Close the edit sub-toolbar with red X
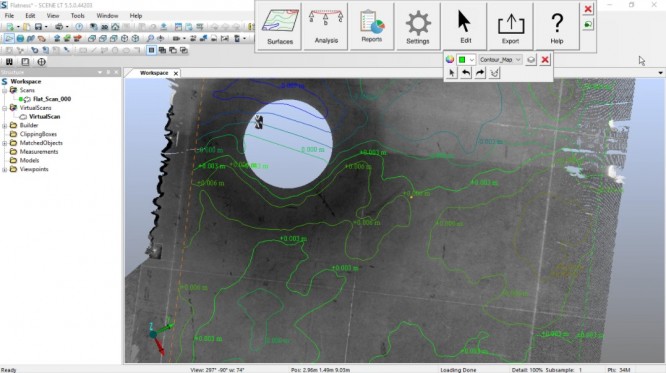The height and width of the screenshot is (373, 666). (x=545, y=60)
